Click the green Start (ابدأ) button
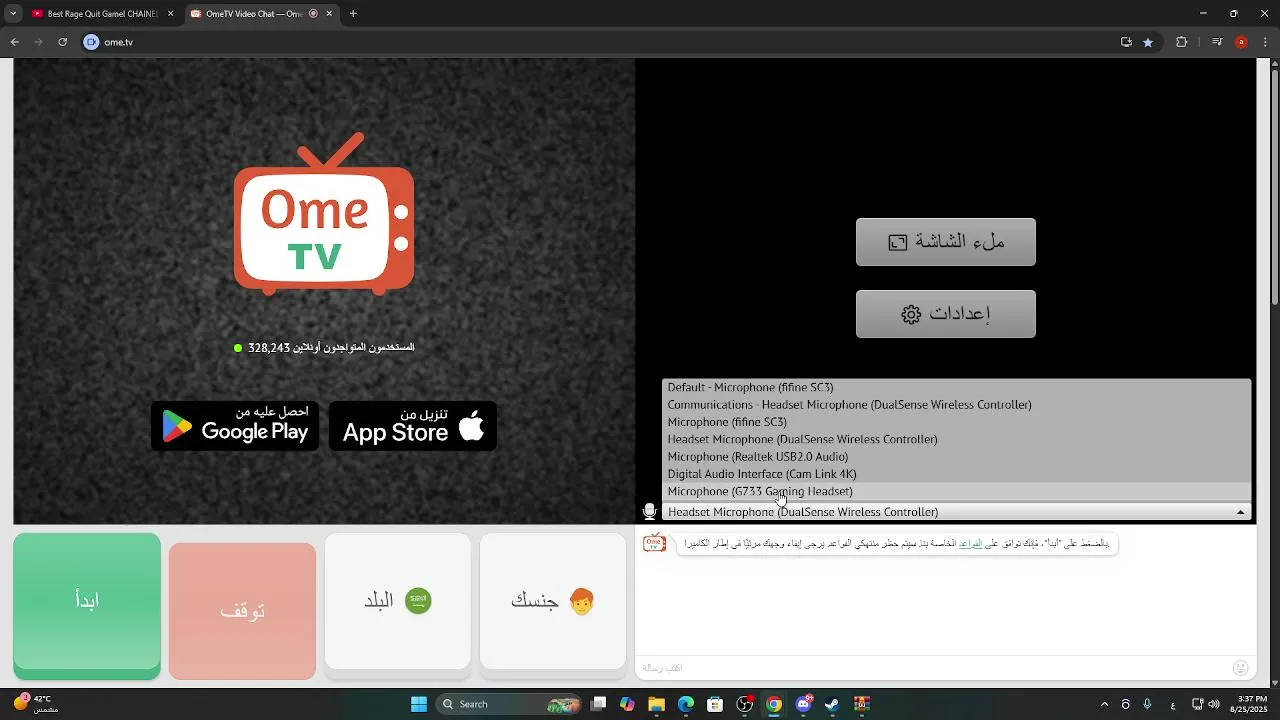 click(x=87, y=605)
